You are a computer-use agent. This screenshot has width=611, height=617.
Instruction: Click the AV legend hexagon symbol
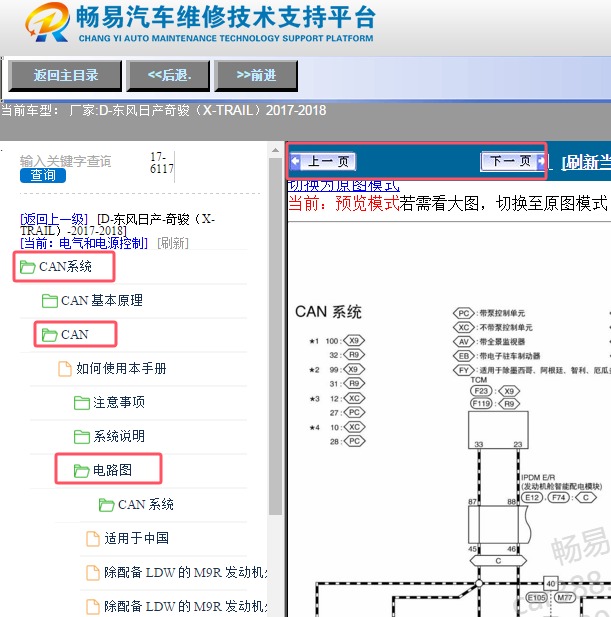pos(464,342)
